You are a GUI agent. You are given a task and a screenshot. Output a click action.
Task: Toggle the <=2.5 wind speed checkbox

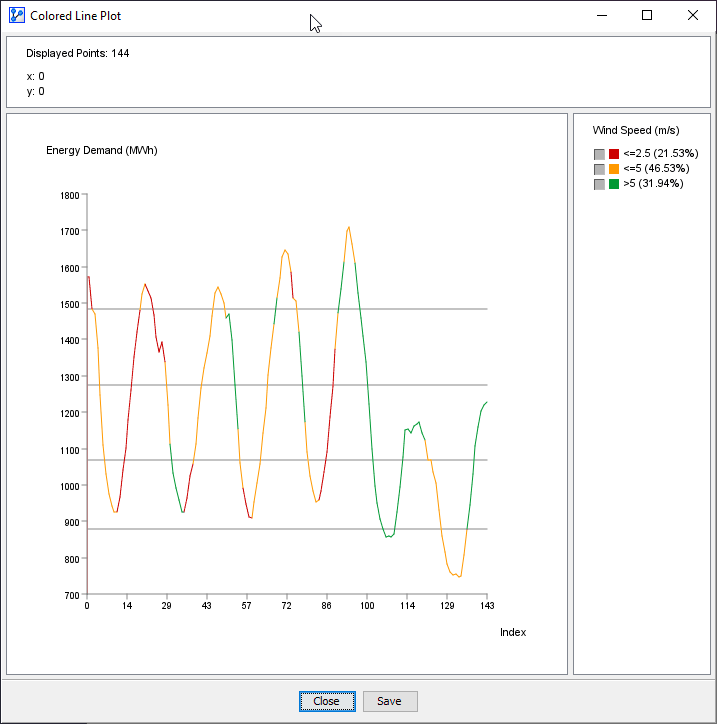pyautogui.click(x=599, y=154)
